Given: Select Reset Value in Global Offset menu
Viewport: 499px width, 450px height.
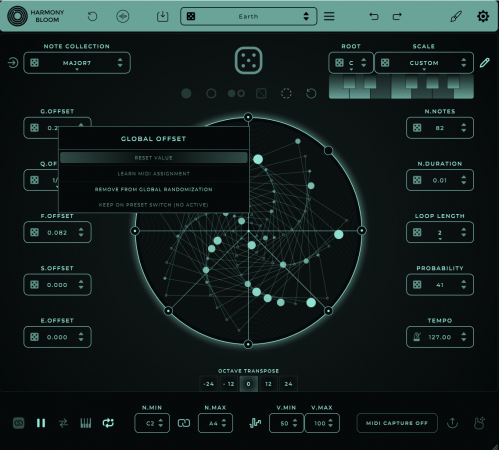Looking at the screenshot, I should click(x=154, y=158).
